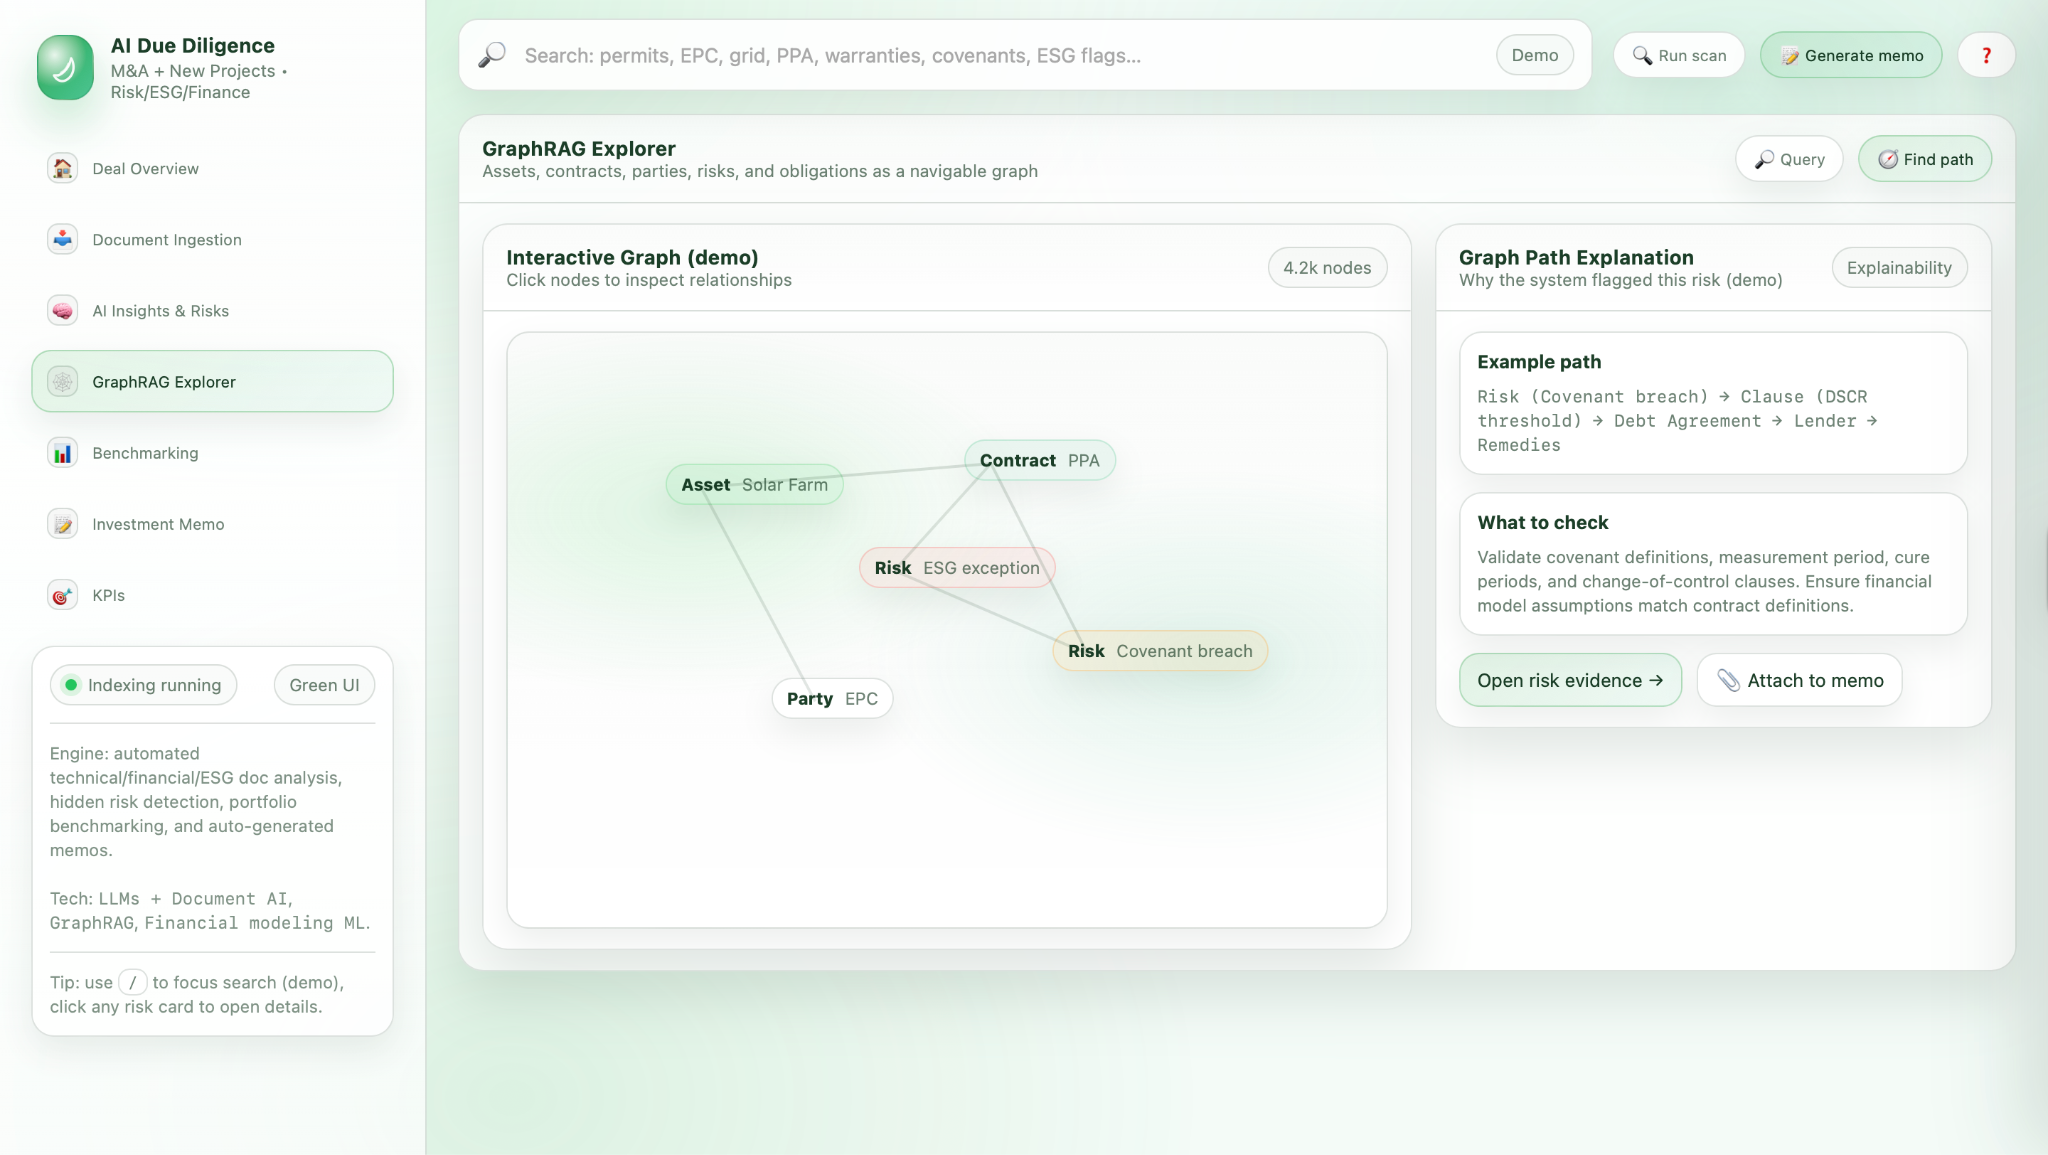This screenshot has height=1155, width=2048.
Task: Click the red question mark help button
Action: pos(1985,55)
